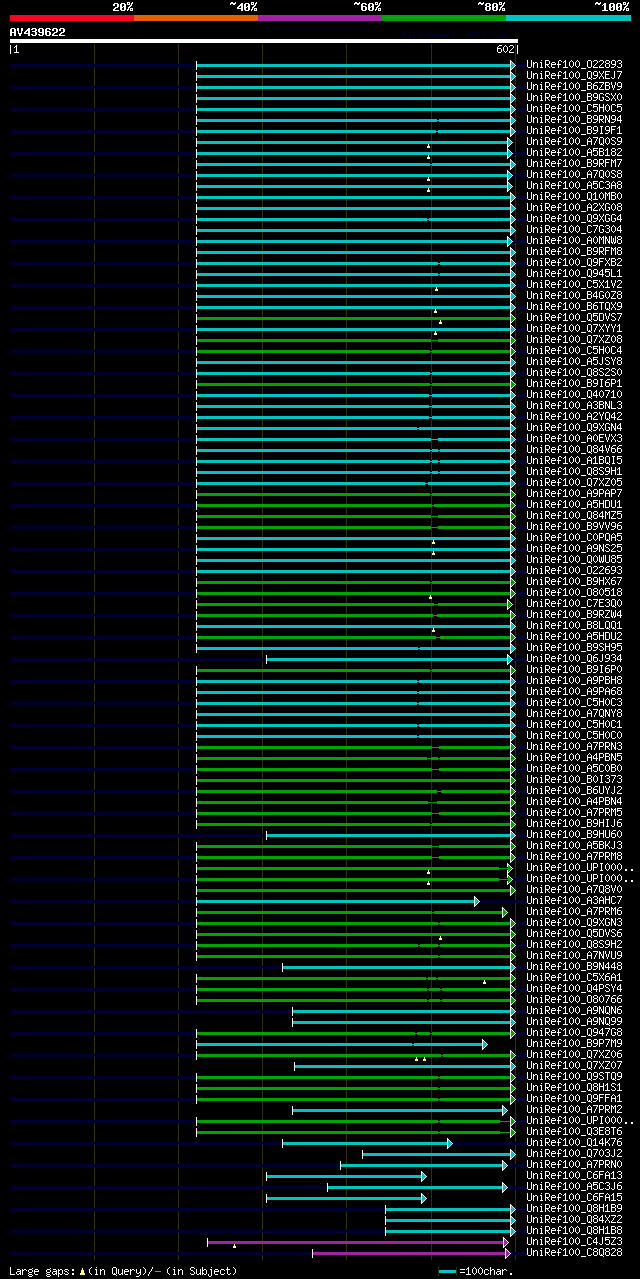This screenshot has width=640, height=1279.
Task: Open the UniRef100_A7PRN3 hit
Action: (x=574, y=746)
